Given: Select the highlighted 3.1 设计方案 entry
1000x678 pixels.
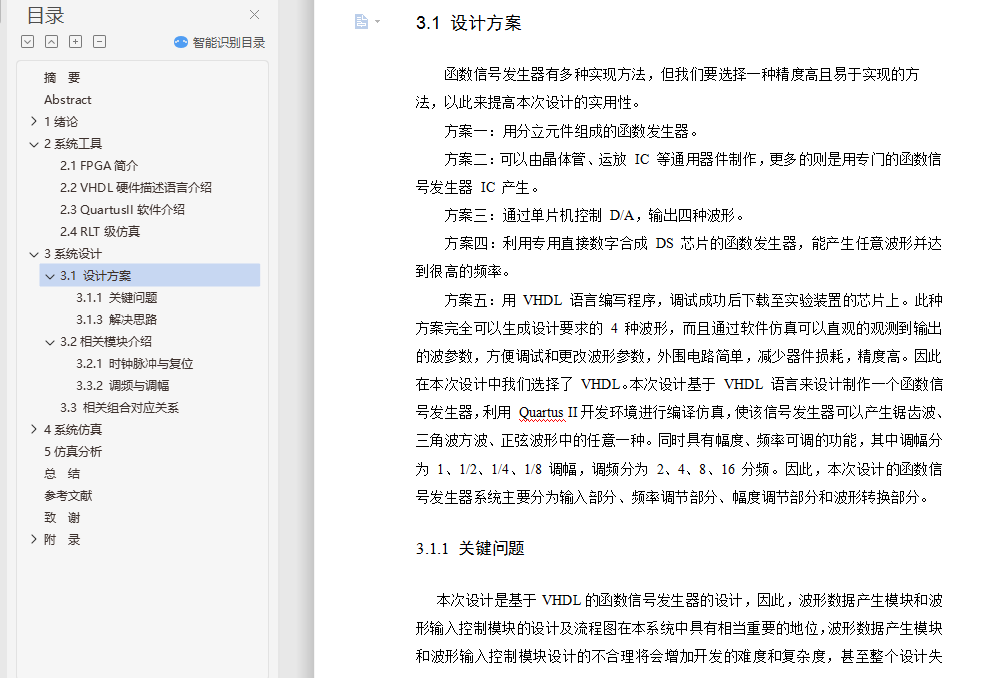Looking at the screenshot, I should 149,276.
